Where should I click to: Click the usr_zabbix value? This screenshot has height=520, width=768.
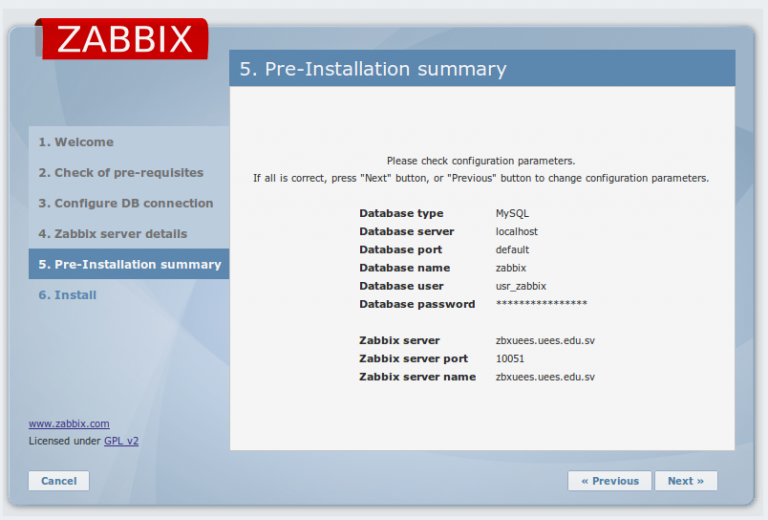pyautogui.click(x=521, y=286)
